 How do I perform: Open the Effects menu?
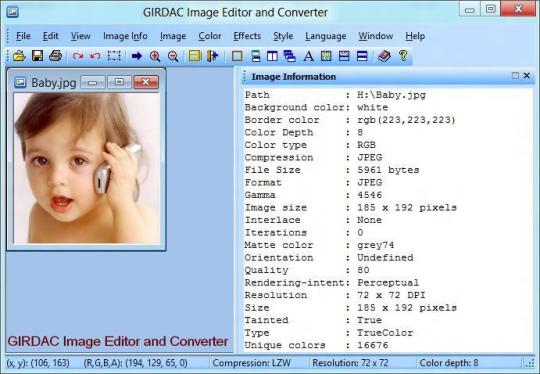247,36
